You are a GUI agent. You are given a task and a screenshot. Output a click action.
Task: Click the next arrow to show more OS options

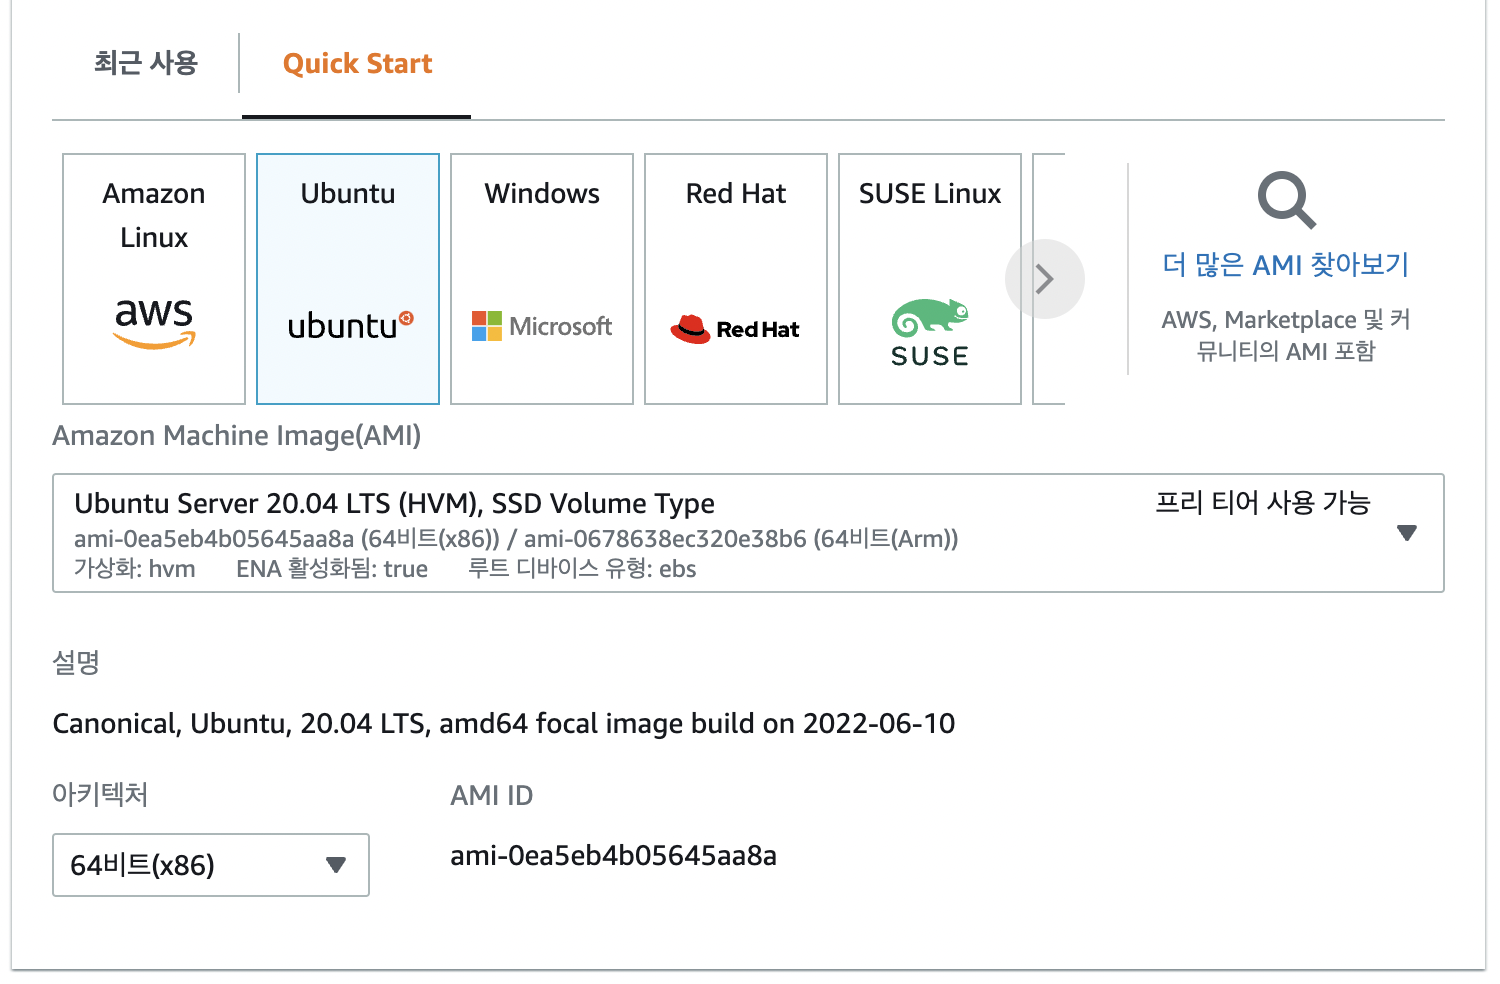[x=1045, y=279]
